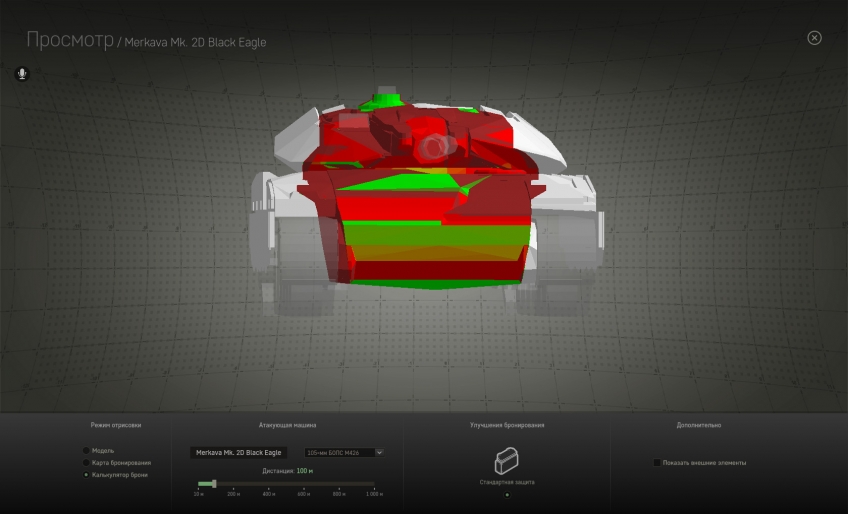Set distance slider to 1 000 м mark
848x514 pixels.
click(374, 483)
